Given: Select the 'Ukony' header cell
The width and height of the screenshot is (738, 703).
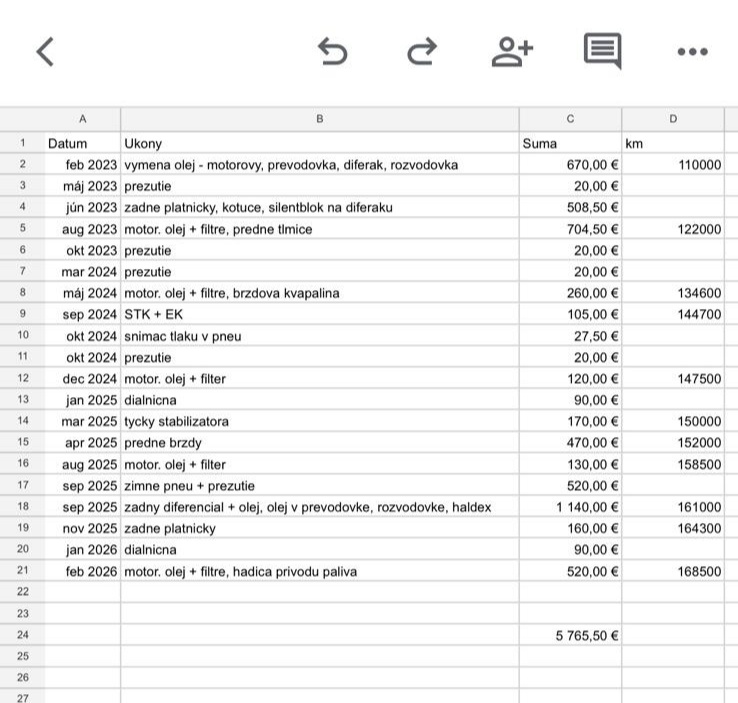Looking at the screenshot, I should coord(319,143).
